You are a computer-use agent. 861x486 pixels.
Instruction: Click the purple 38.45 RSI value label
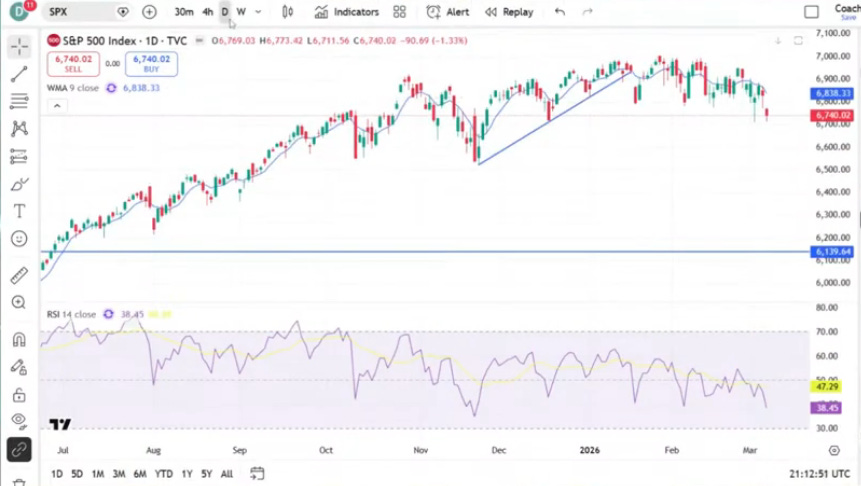coord(826,408)
